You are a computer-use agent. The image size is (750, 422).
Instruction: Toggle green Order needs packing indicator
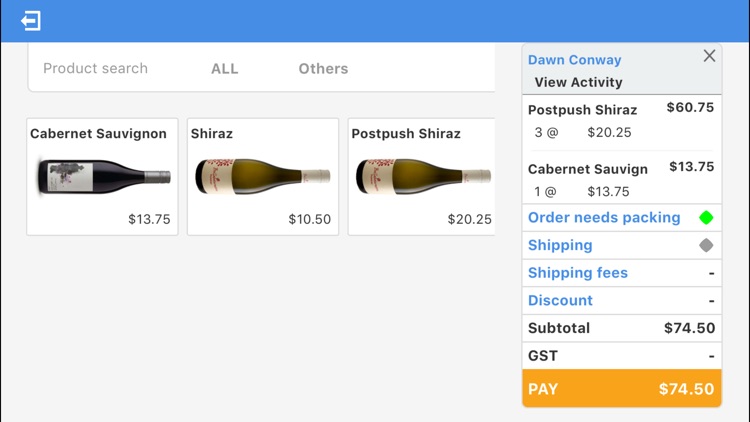tap(706, 218)
